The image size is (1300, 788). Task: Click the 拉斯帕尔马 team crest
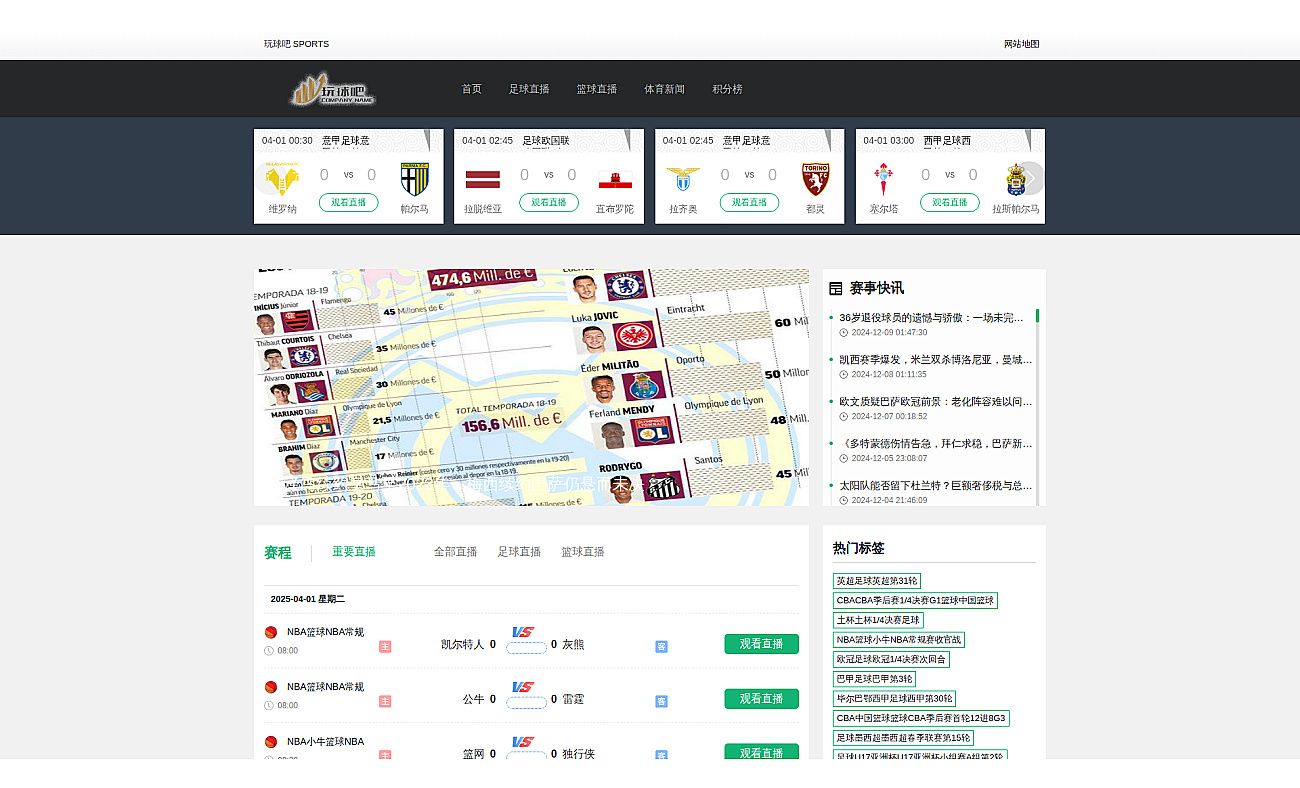click(x=1017, y=179)
